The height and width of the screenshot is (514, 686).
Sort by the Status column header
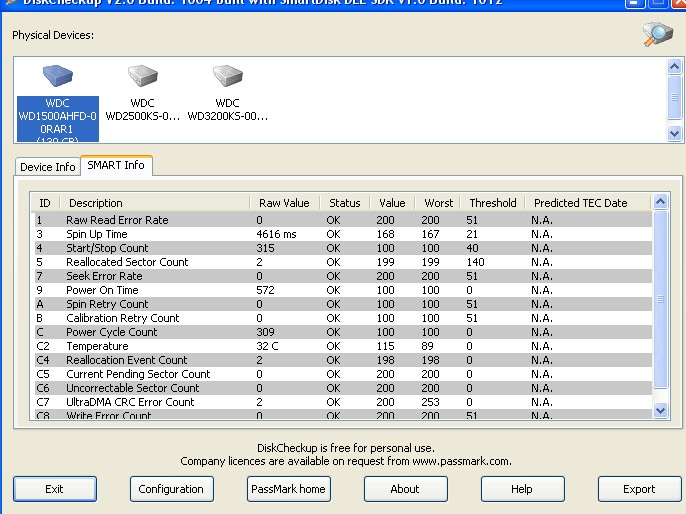pos(345,203)
